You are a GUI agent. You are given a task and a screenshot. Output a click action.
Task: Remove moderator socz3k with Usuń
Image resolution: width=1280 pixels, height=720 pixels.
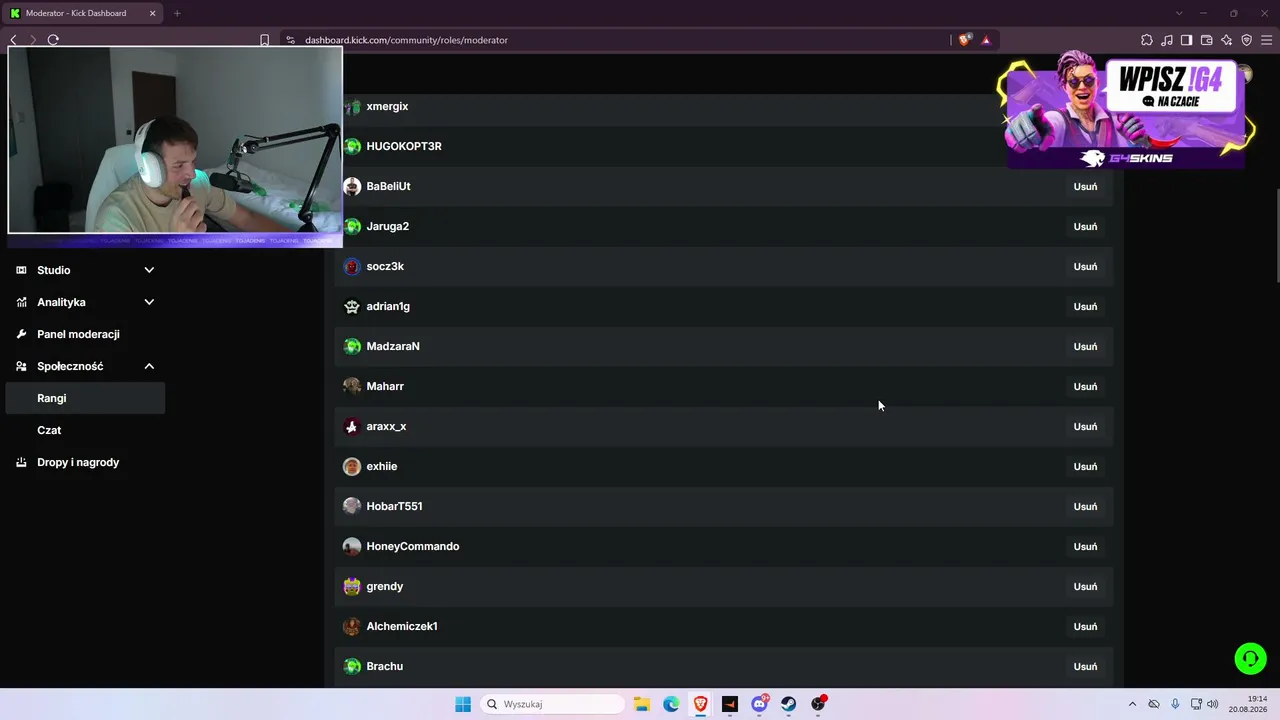[x=1085, y=266]
